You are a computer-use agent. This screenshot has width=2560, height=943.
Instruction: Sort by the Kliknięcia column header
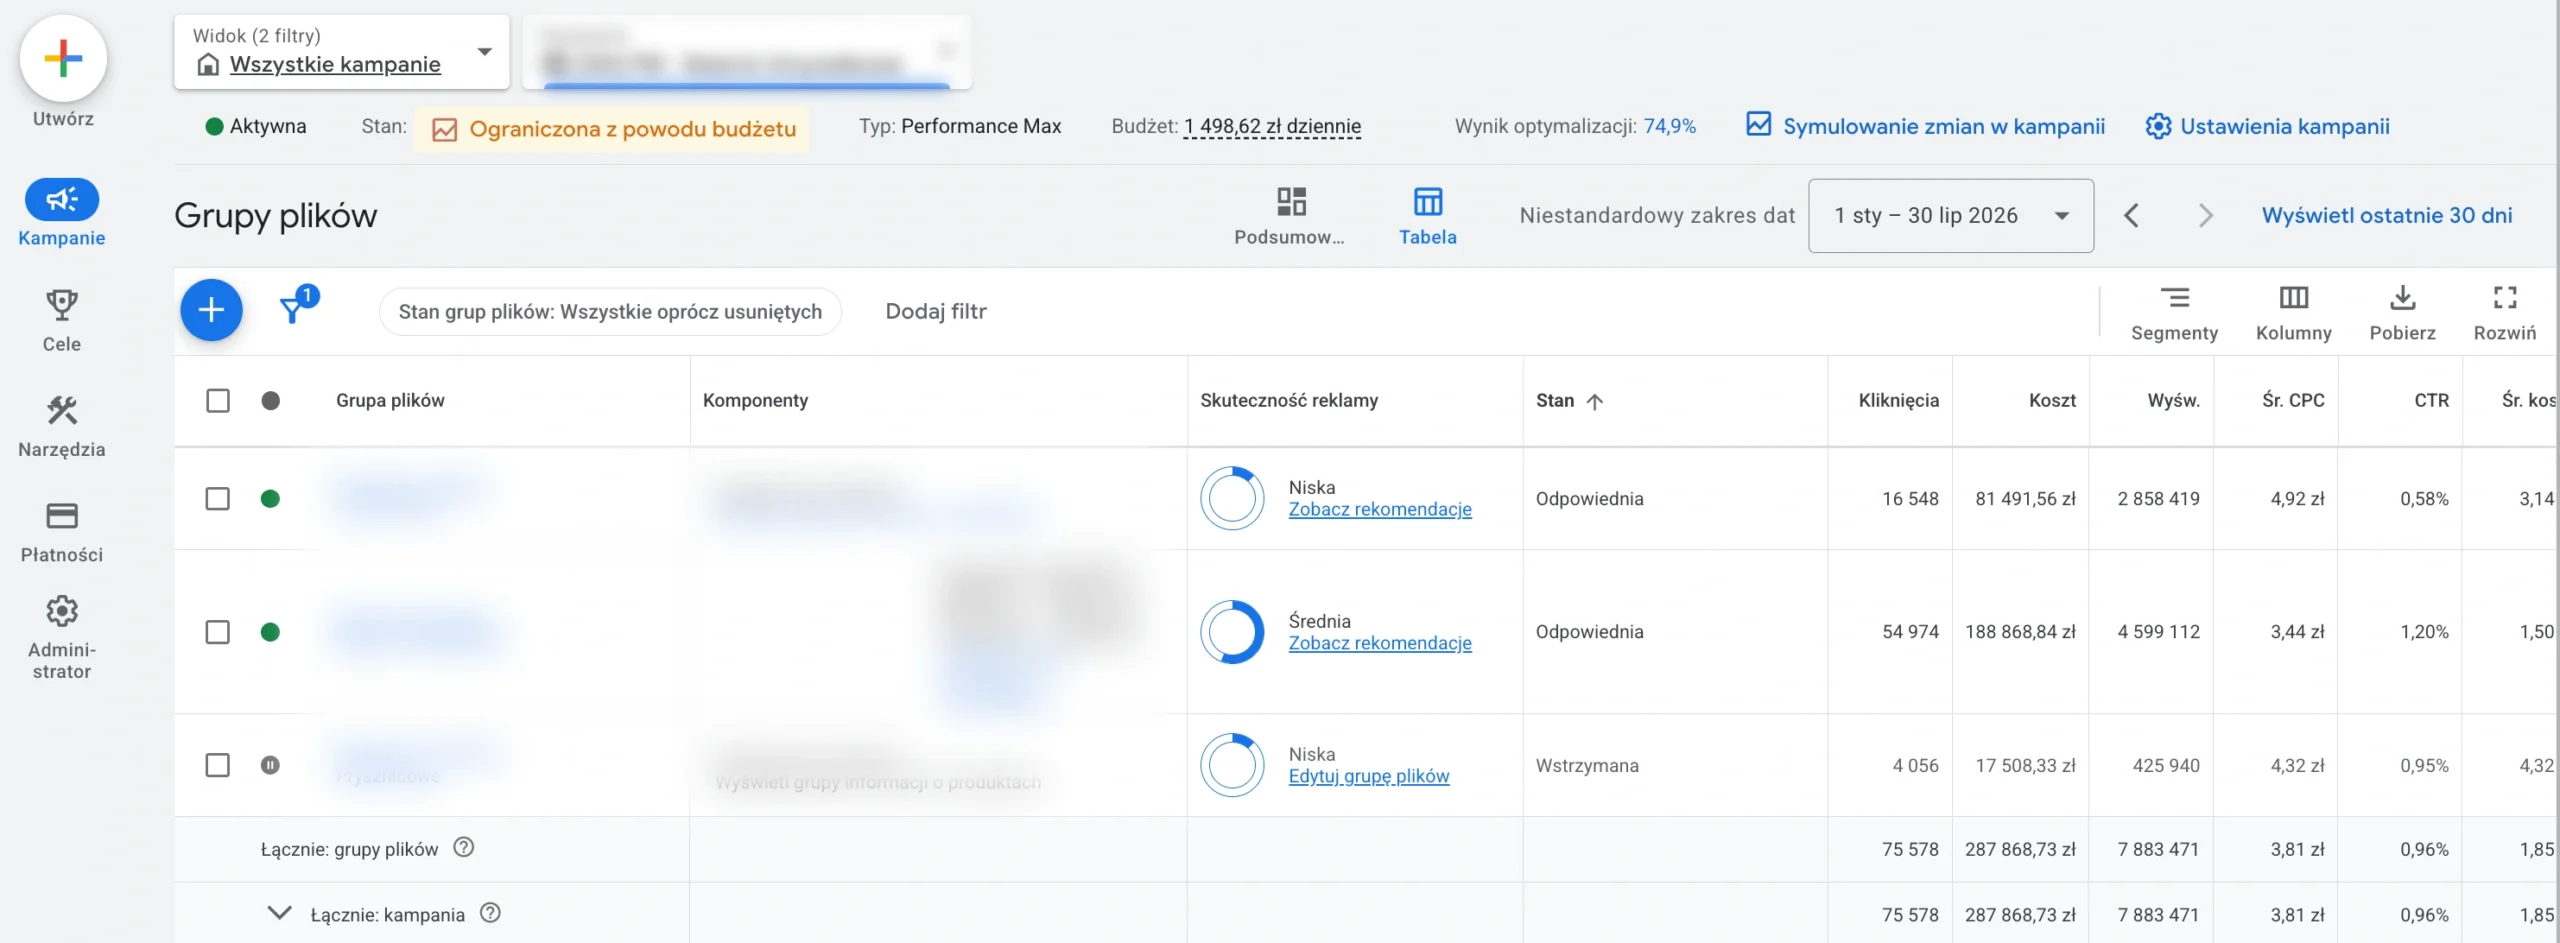coord(1898,400)
